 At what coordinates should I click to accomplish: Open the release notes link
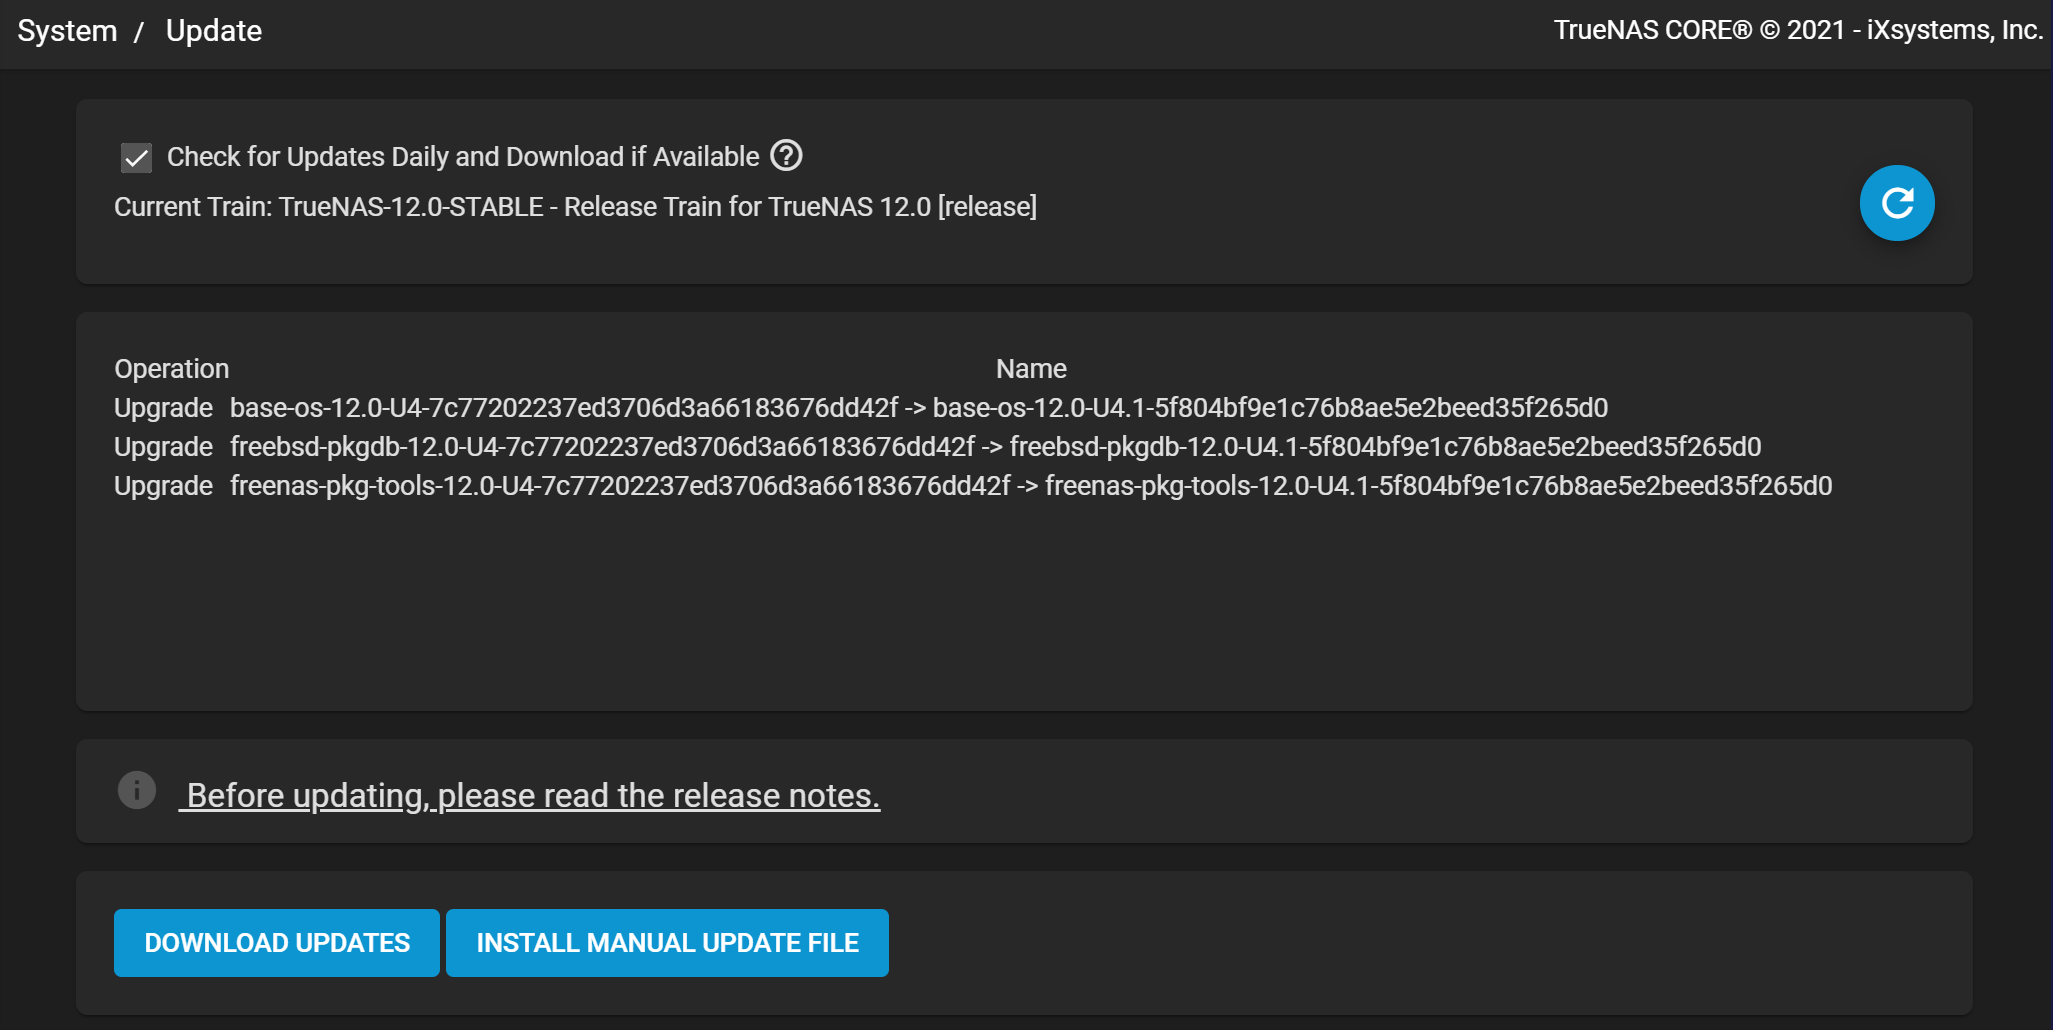click(530, 795)
